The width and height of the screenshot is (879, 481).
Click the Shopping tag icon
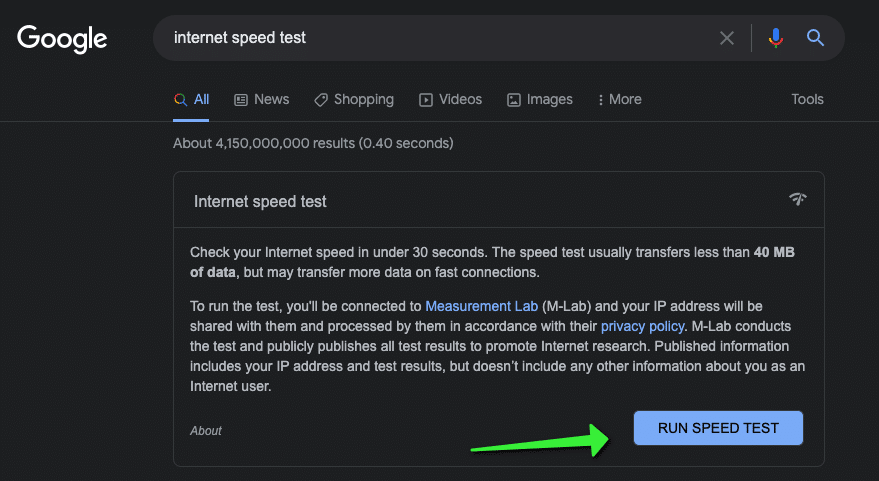tap(321, 100)
